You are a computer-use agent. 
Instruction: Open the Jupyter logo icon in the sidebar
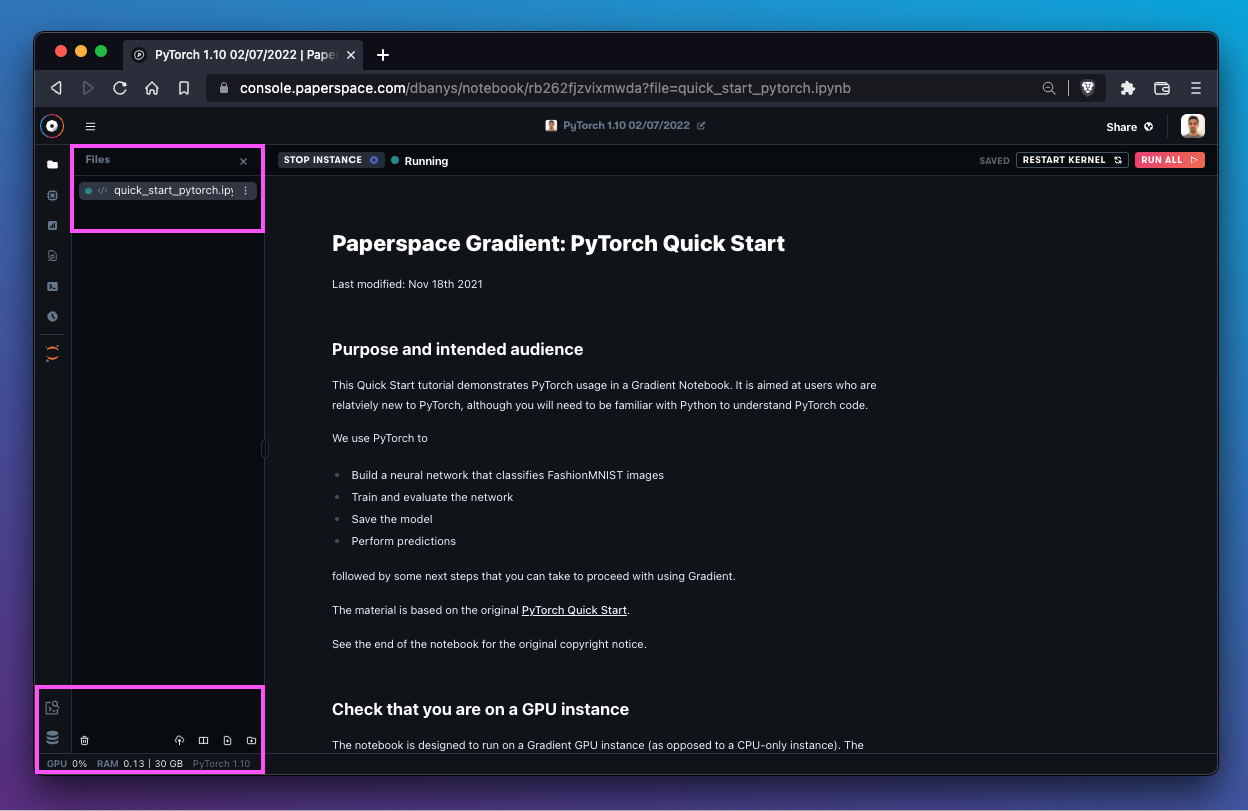(53, 353)
